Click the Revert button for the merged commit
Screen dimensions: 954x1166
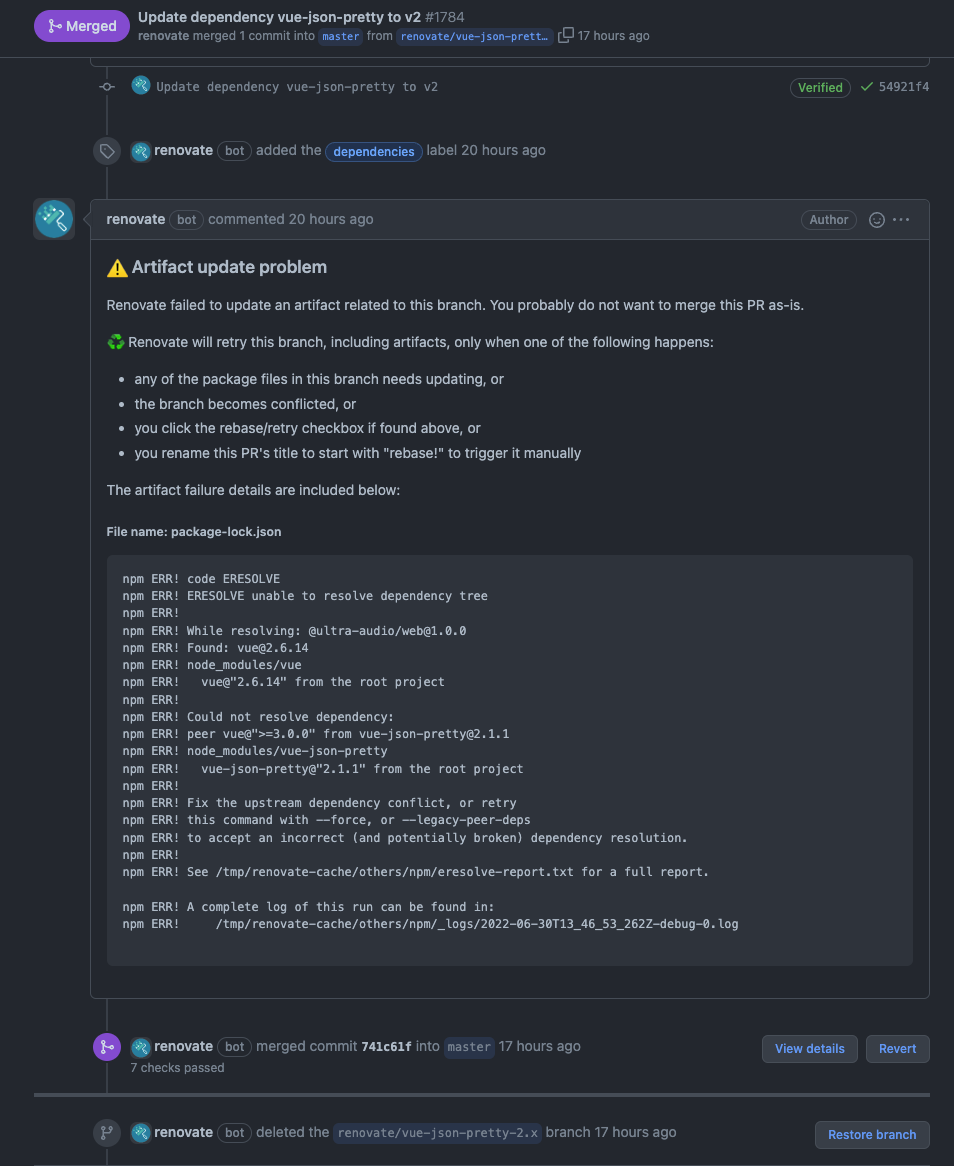click(x=897, y=1048)
